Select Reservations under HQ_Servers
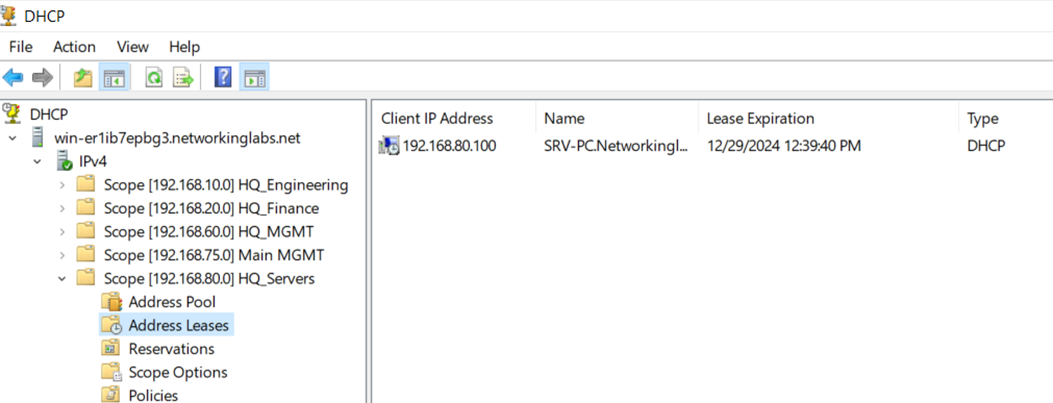Screen dimensions: 1053x403 click(x=171, y=349)
